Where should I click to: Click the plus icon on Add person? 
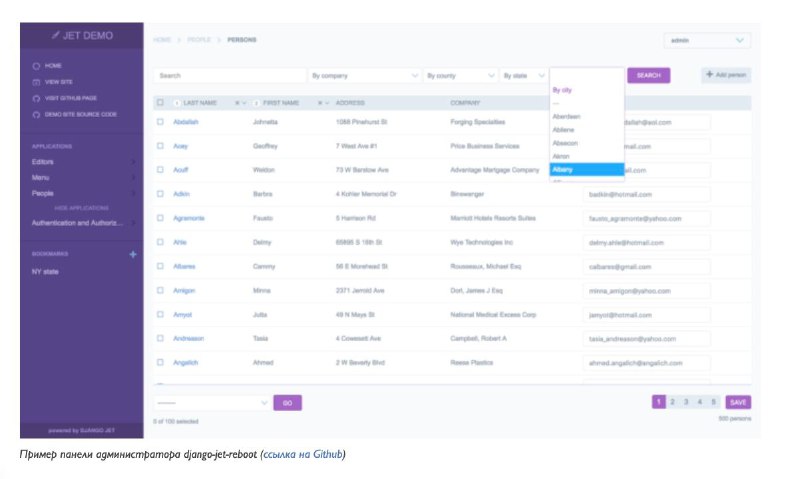709,74
